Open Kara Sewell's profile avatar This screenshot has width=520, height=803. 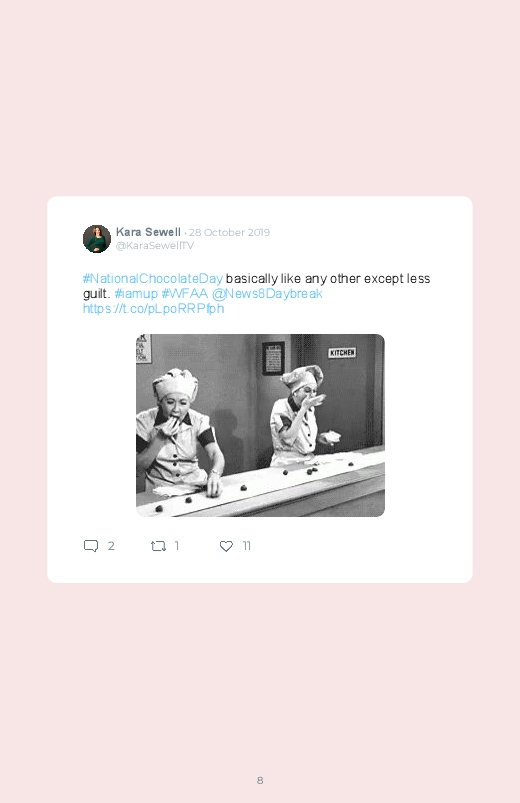[x=97, y=239]
